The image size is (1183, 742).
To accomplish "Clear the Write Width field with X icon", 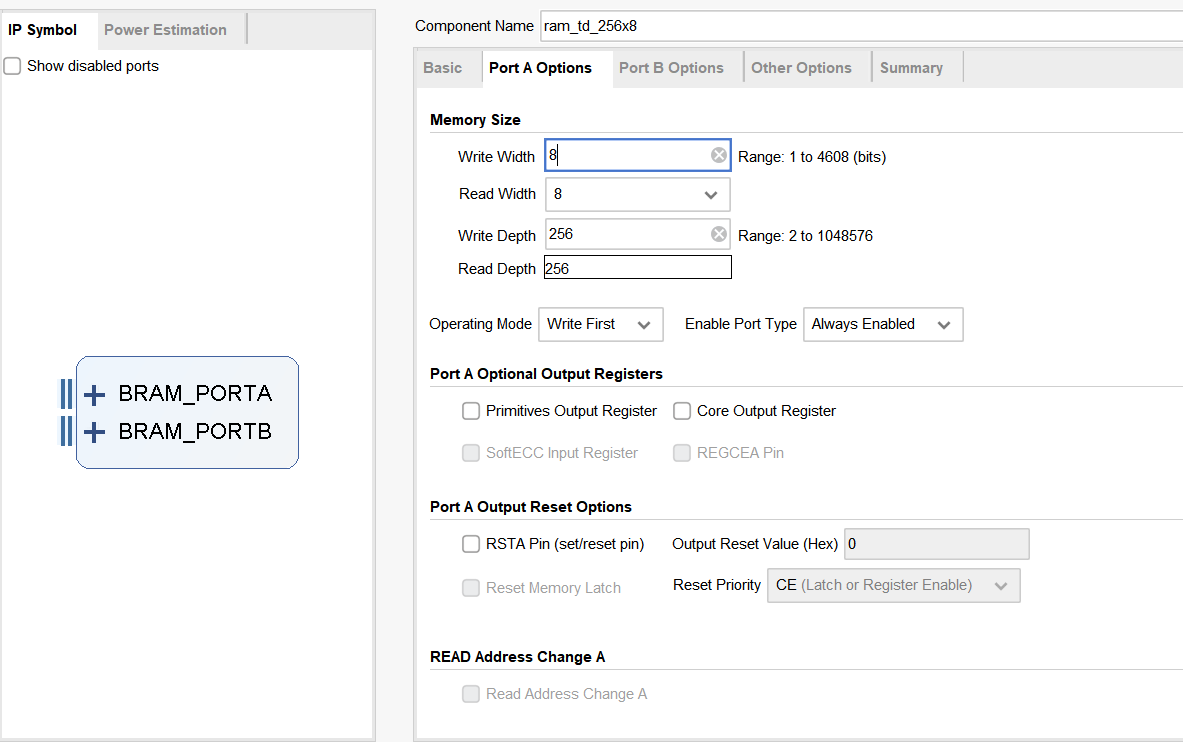I will 718,155.
